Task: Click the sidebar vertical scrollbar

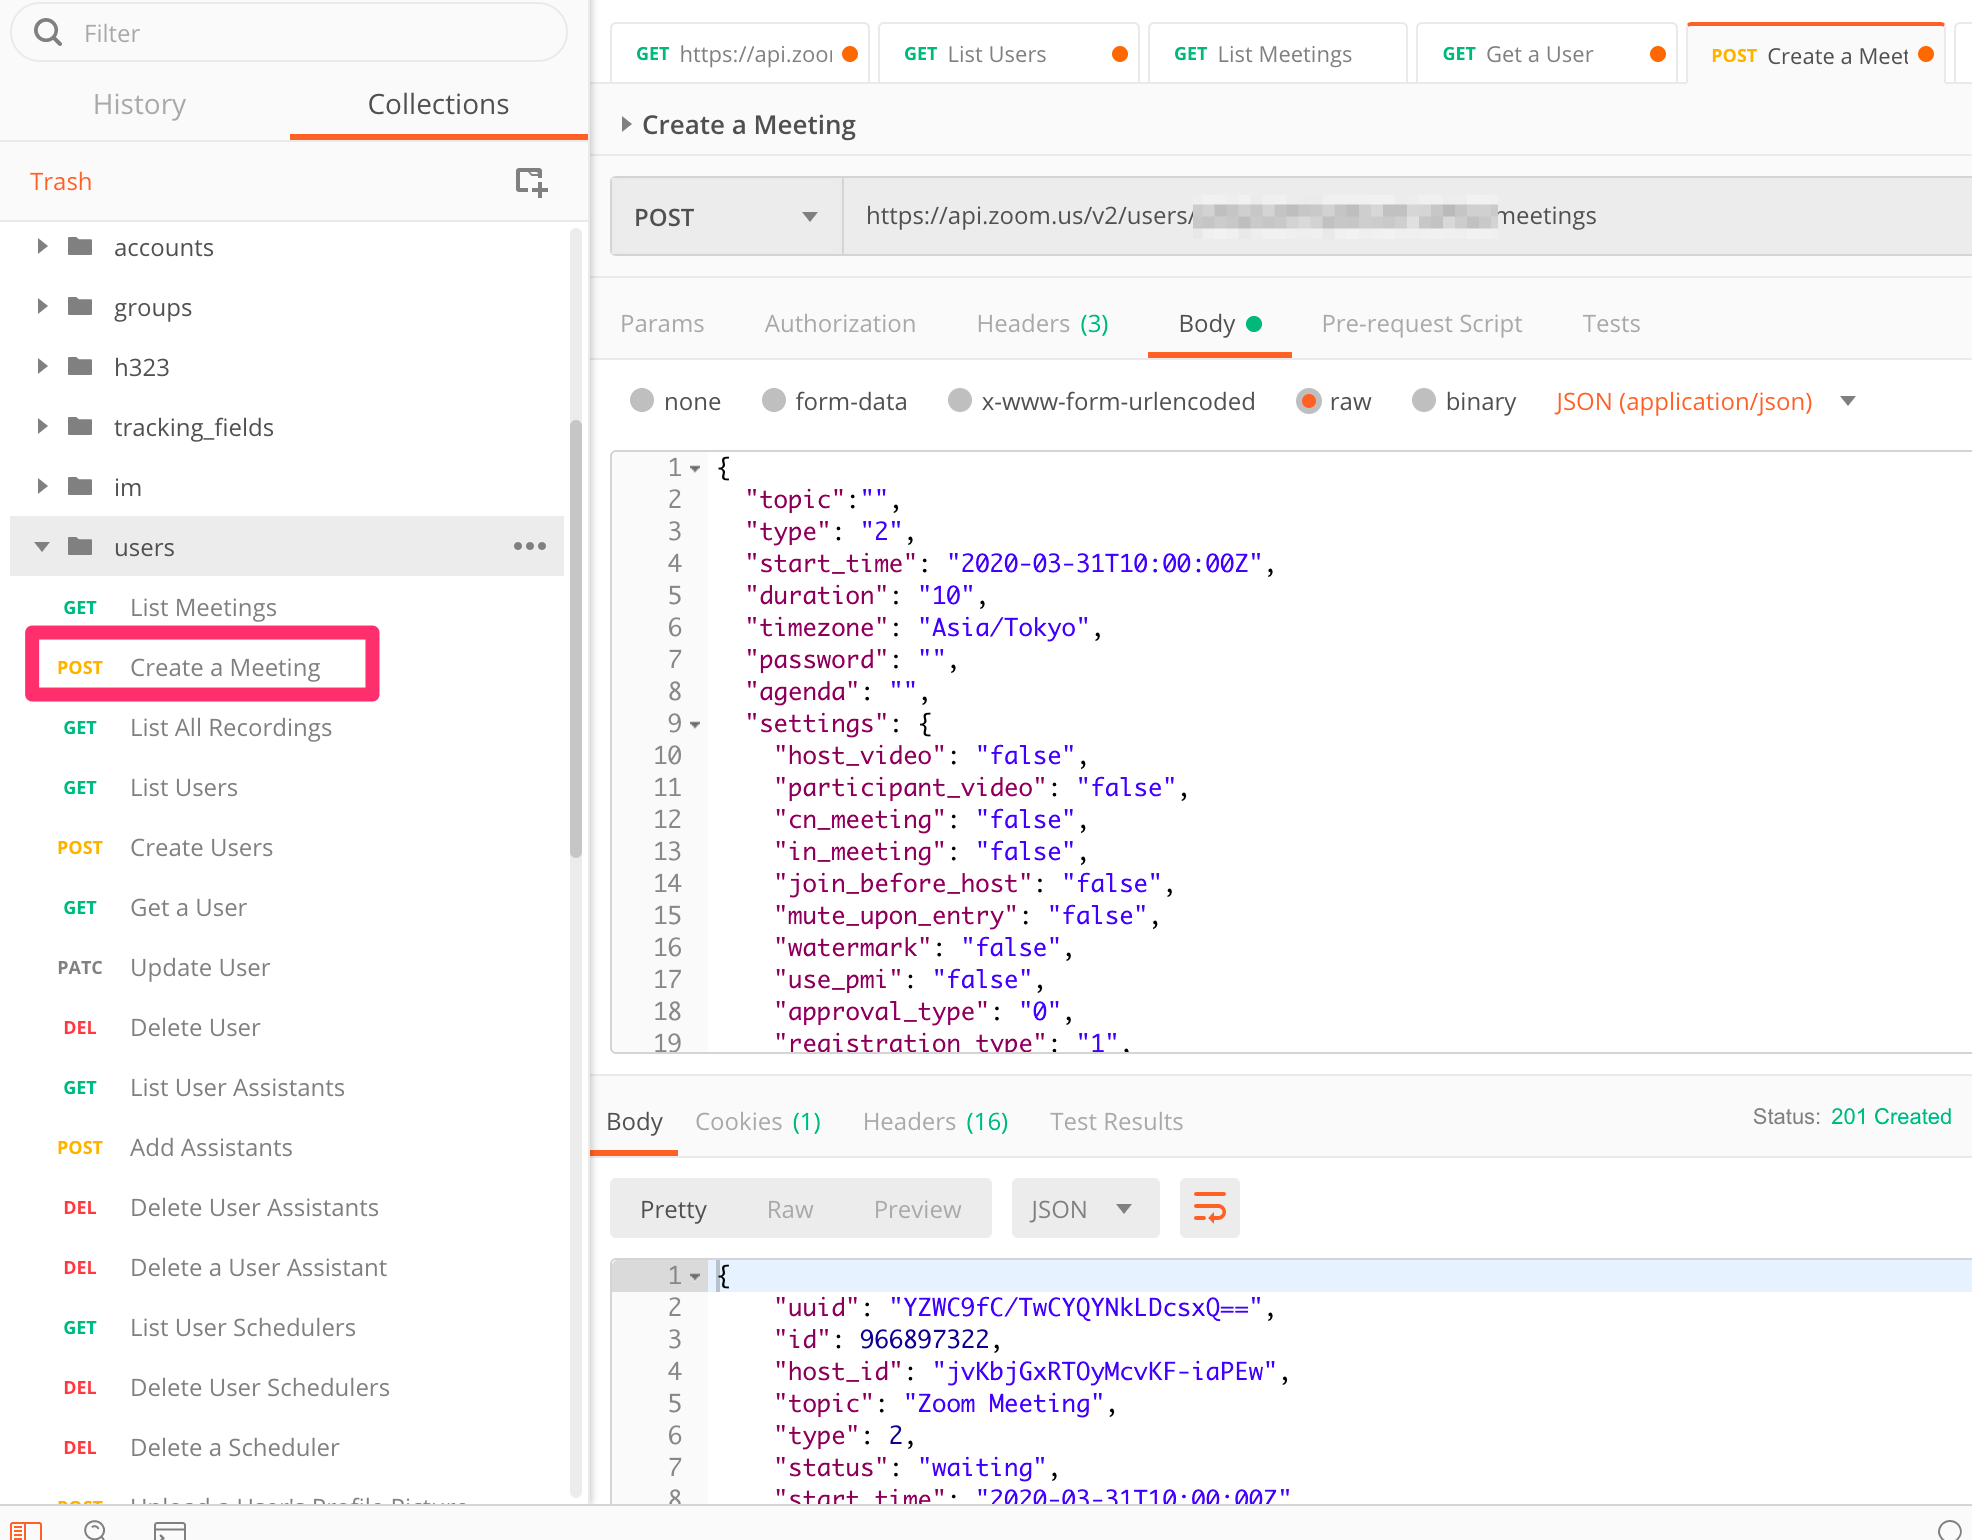Action: pyautogui.click(x=576, y=640)
